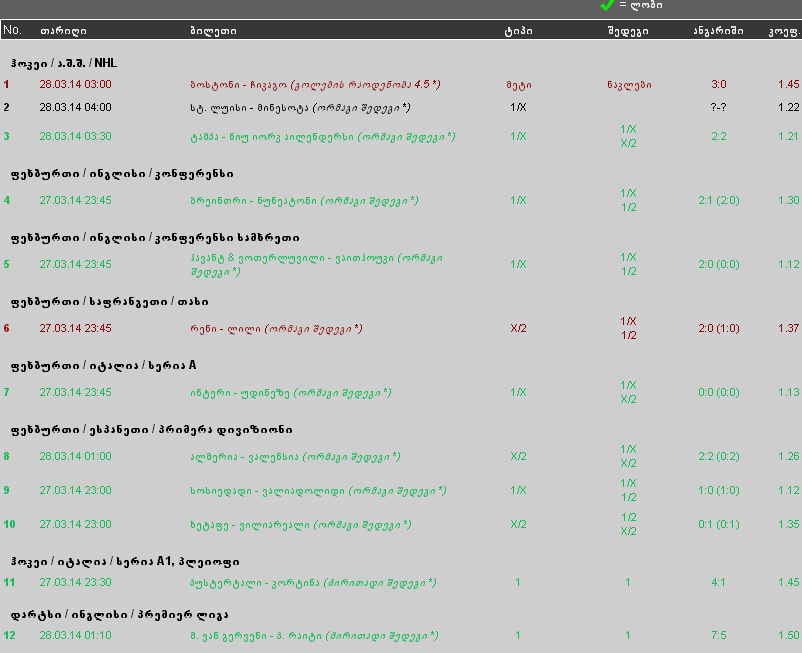Click the 1.22 coefficient
802x653 pixels.
pyautogui.click(x=789, y=107)
